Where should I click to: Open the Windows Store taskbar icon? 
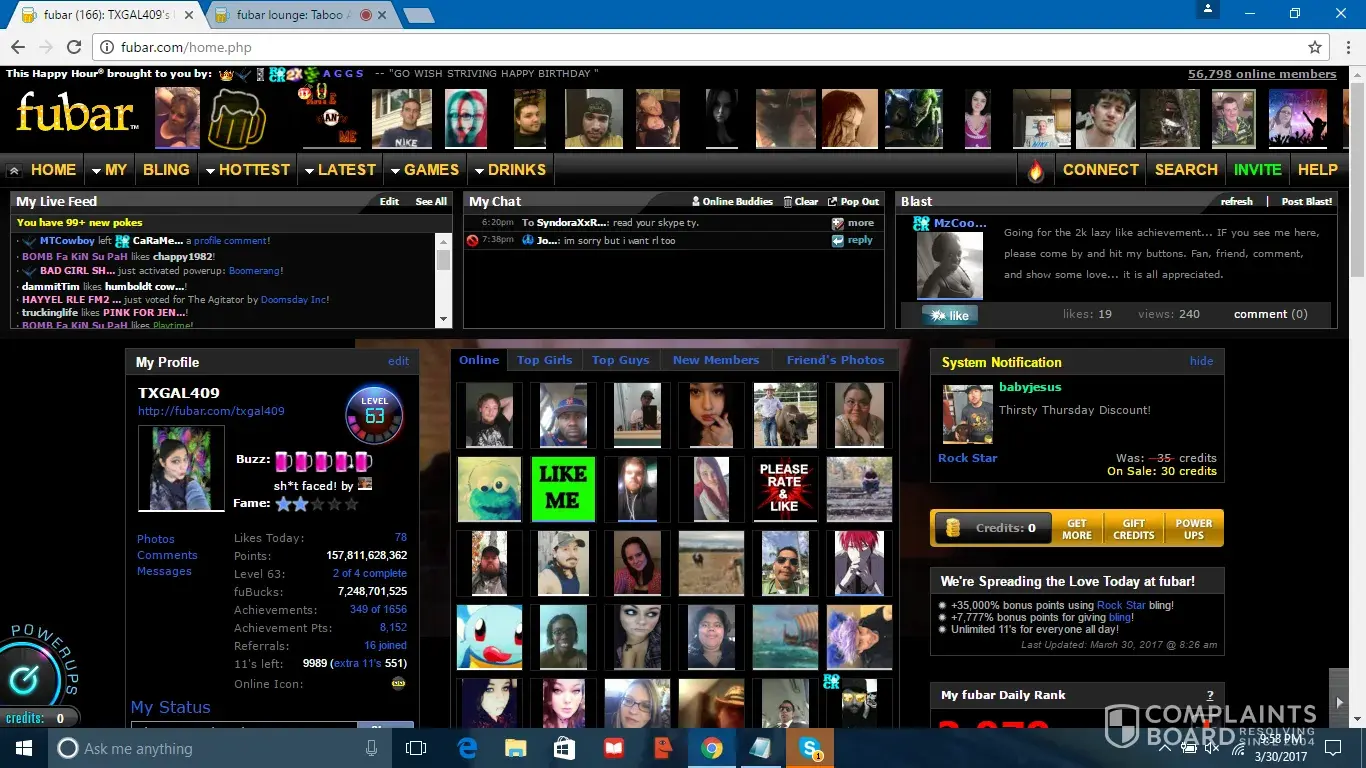point(565,748)
